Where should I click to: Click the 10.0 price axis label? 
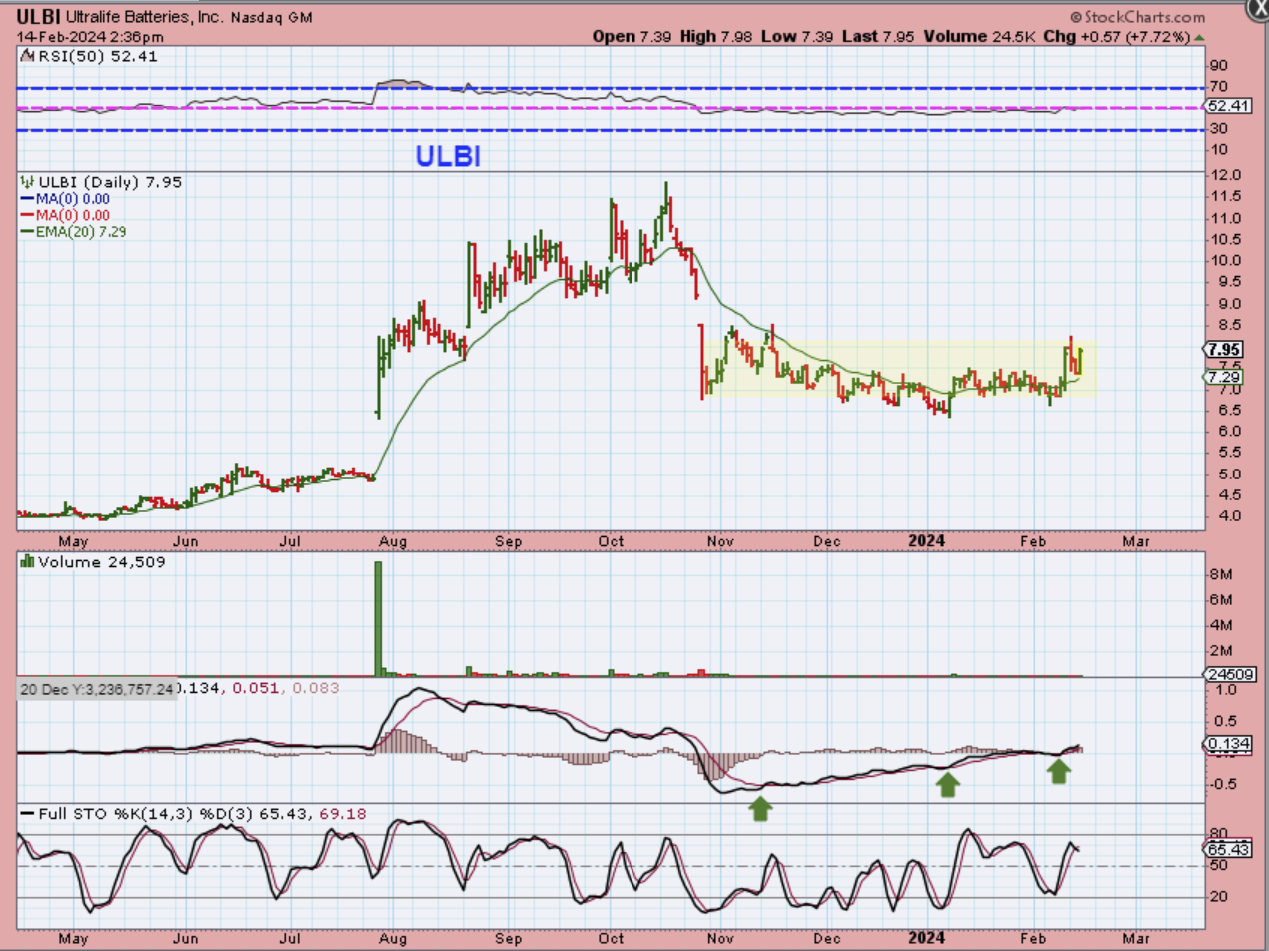pos(1225,261)
